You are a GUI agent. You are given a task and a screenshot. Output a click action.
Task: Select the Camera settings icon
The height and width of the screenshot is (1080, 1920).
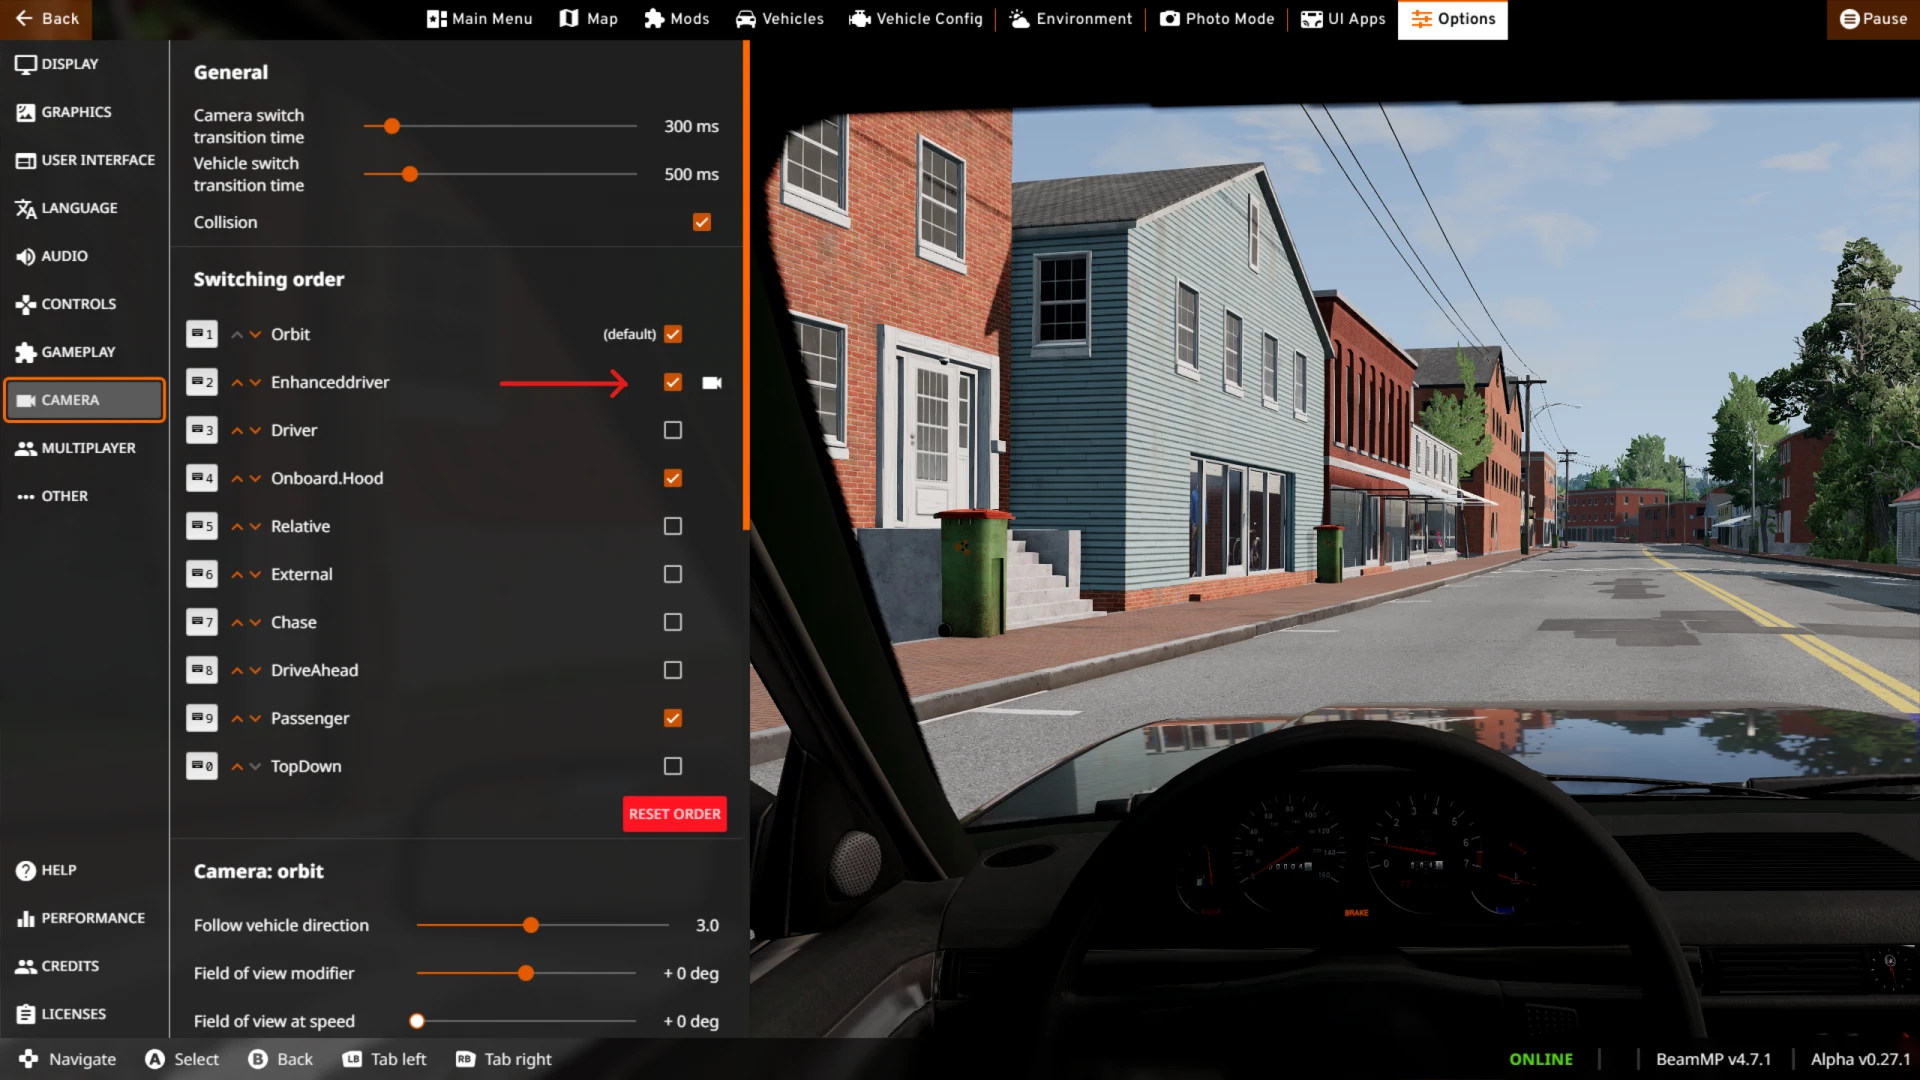pyautogui.click(x=27, y=399)
